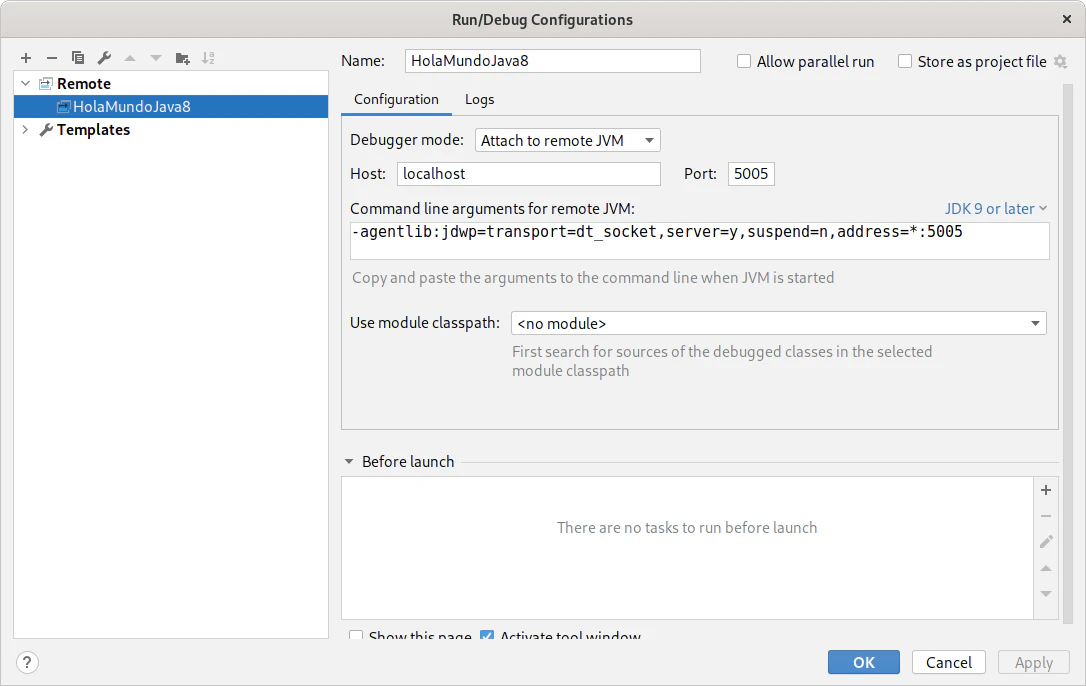Open the Debugger mode dropdown
The image size is (1086, 686).
[x=567, y=141]
